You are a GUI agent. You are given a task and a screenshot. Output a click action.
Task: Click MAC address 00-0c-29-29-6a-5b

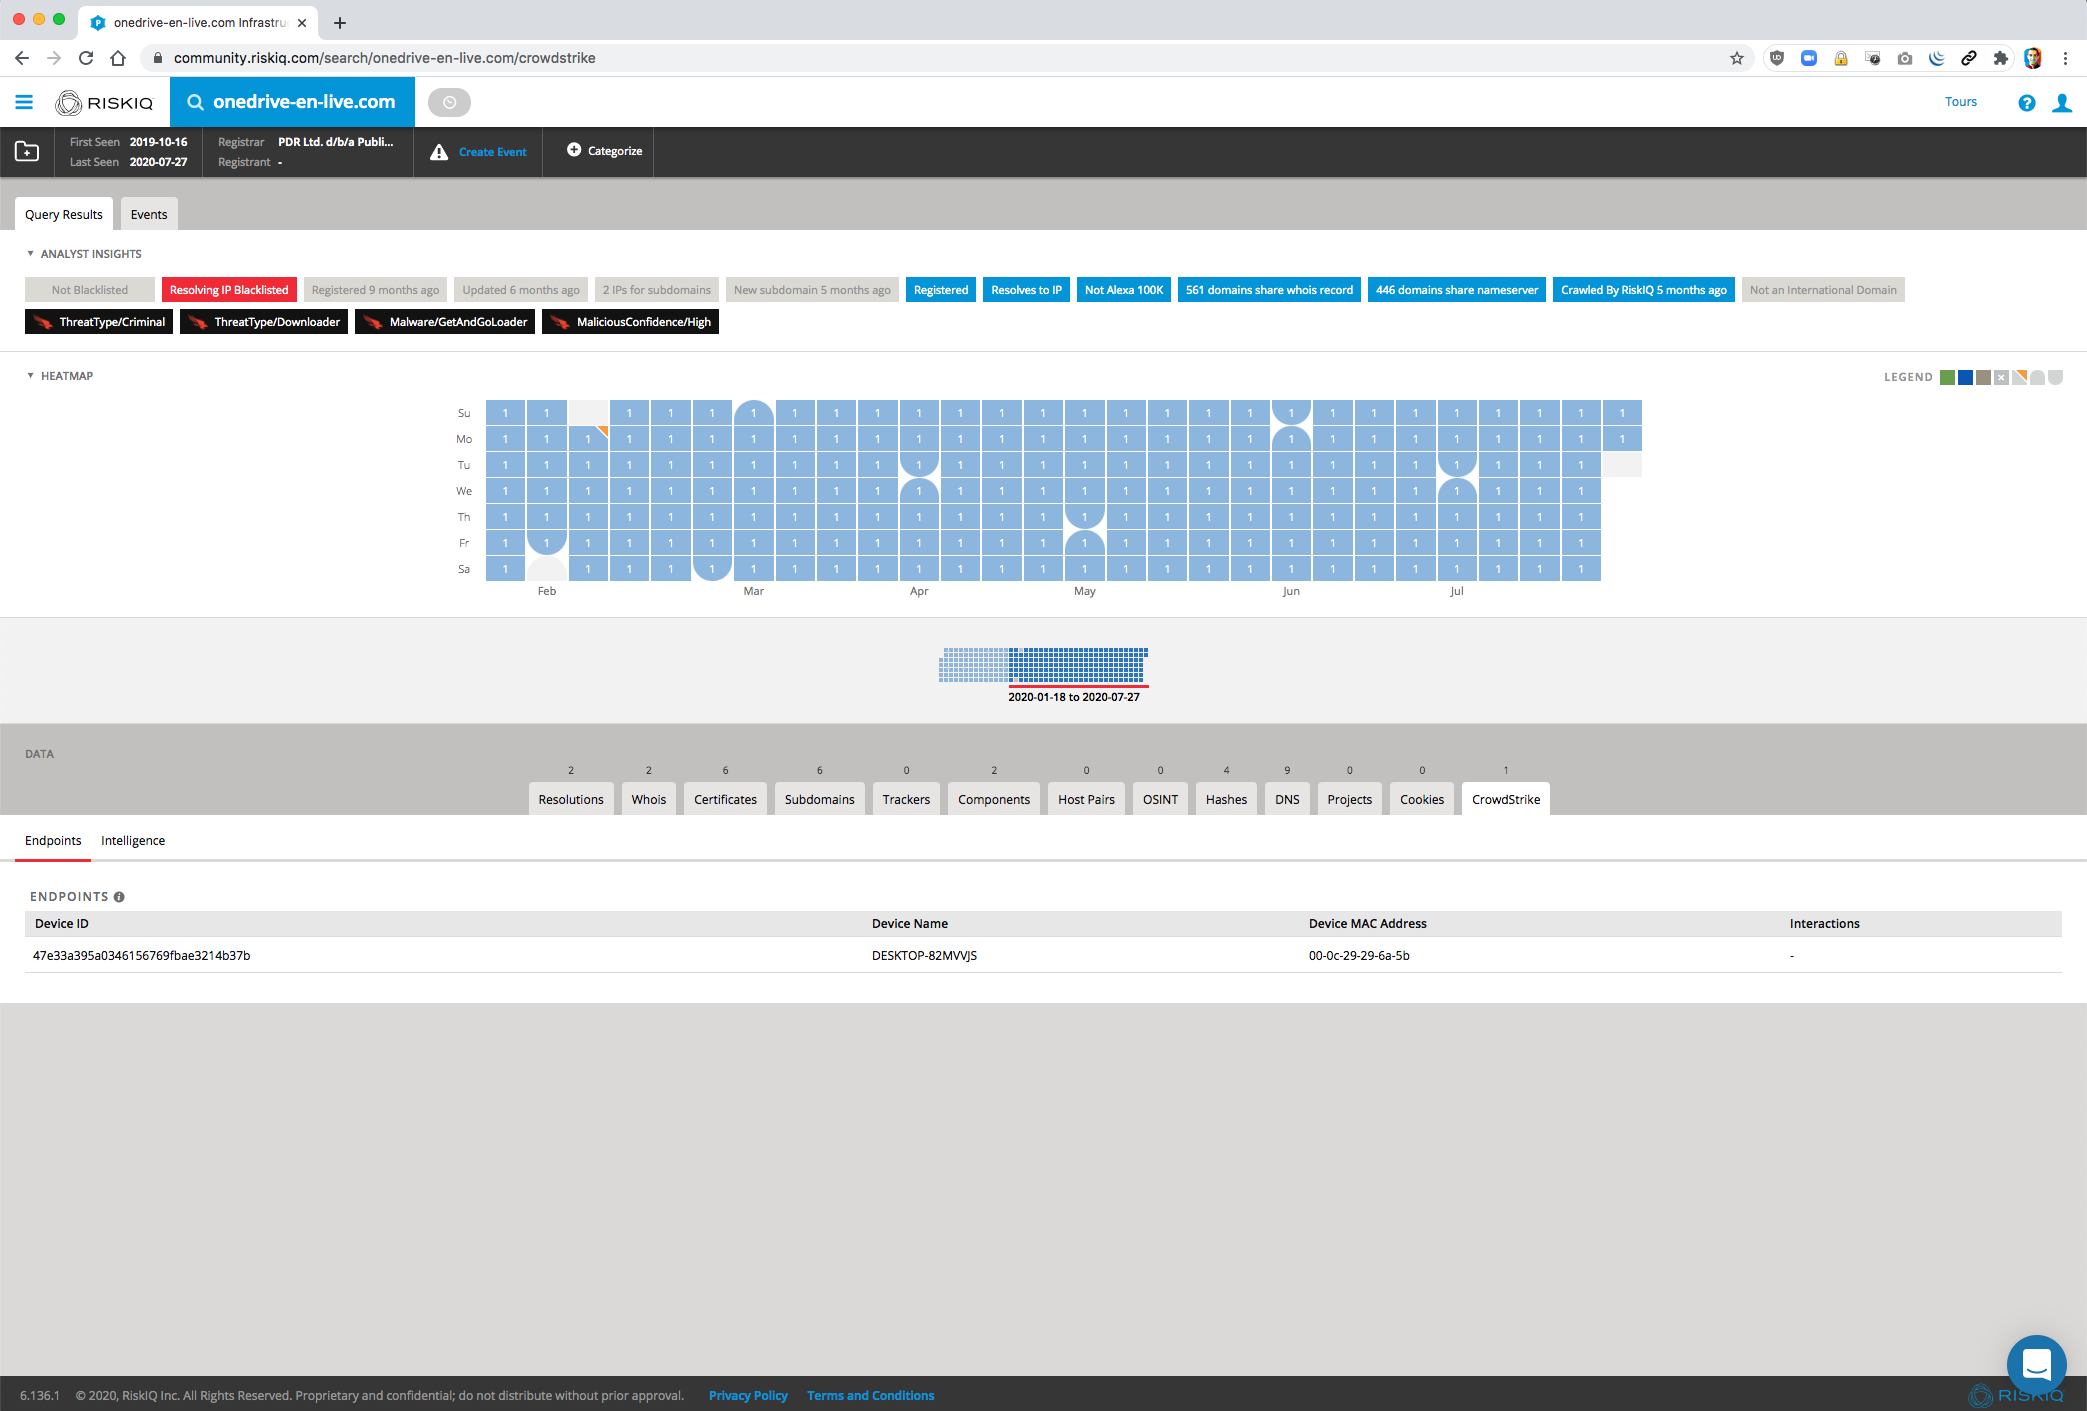[1359, 956]
